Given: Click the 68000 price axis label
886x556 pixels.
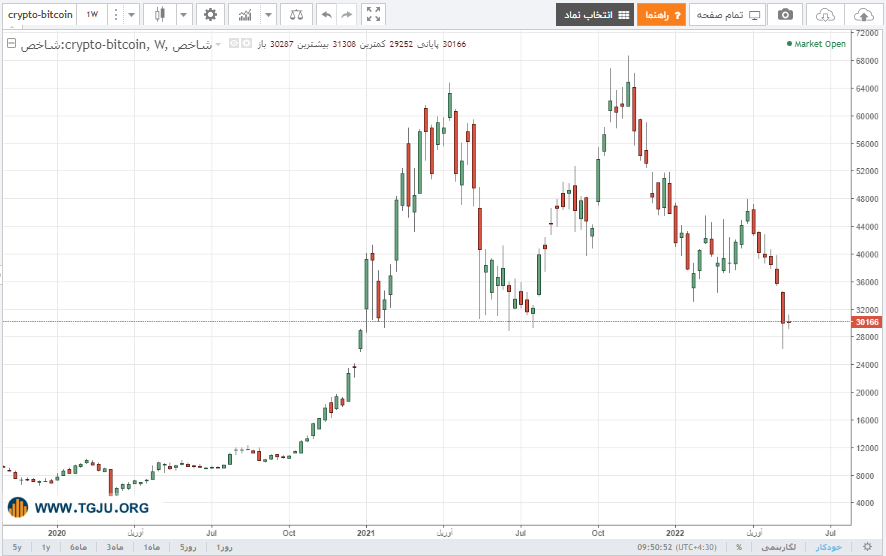Looking at the screenshot, I should (867, 61).
